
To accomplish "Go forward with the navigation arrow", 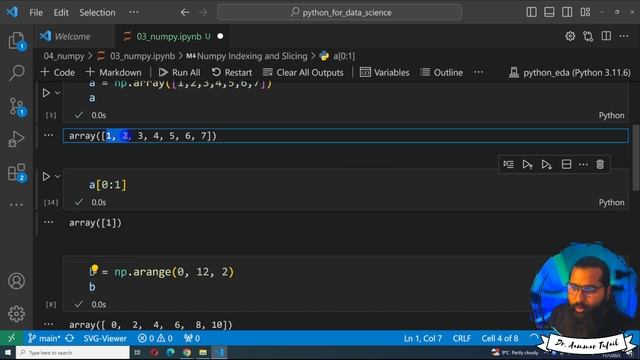I will (203, 12).
